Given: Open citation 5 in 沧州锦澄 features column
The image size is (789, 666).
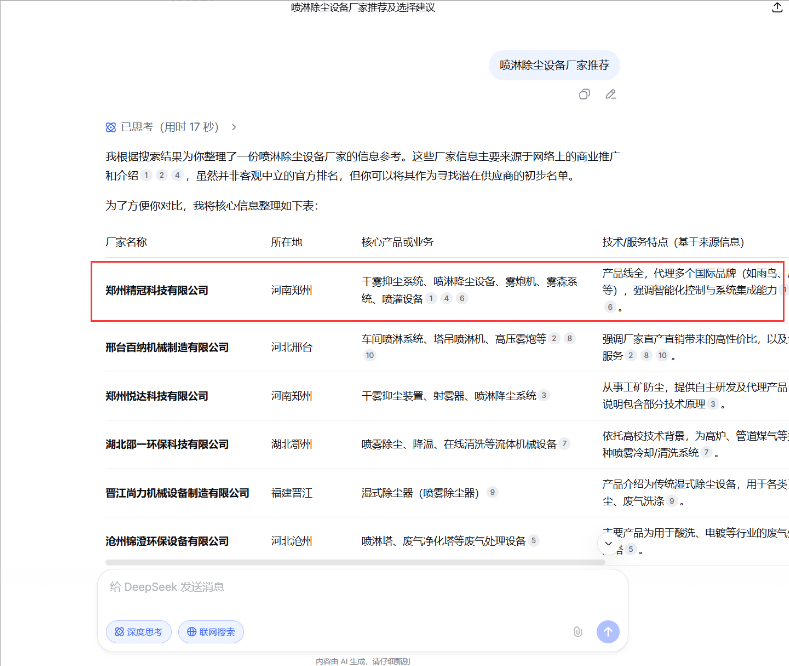Looking at the screenshot, I should (630, 549).
